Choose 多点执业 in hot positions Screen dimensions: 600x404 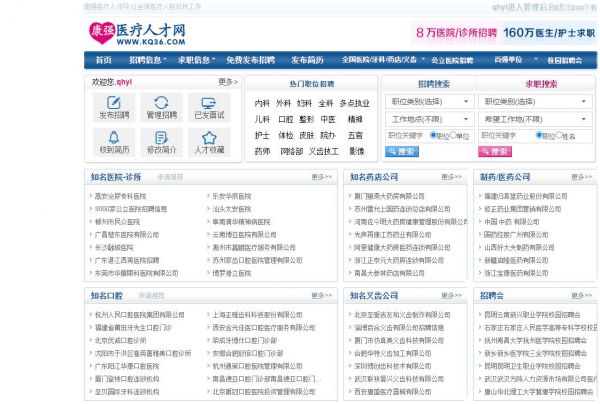355,103
